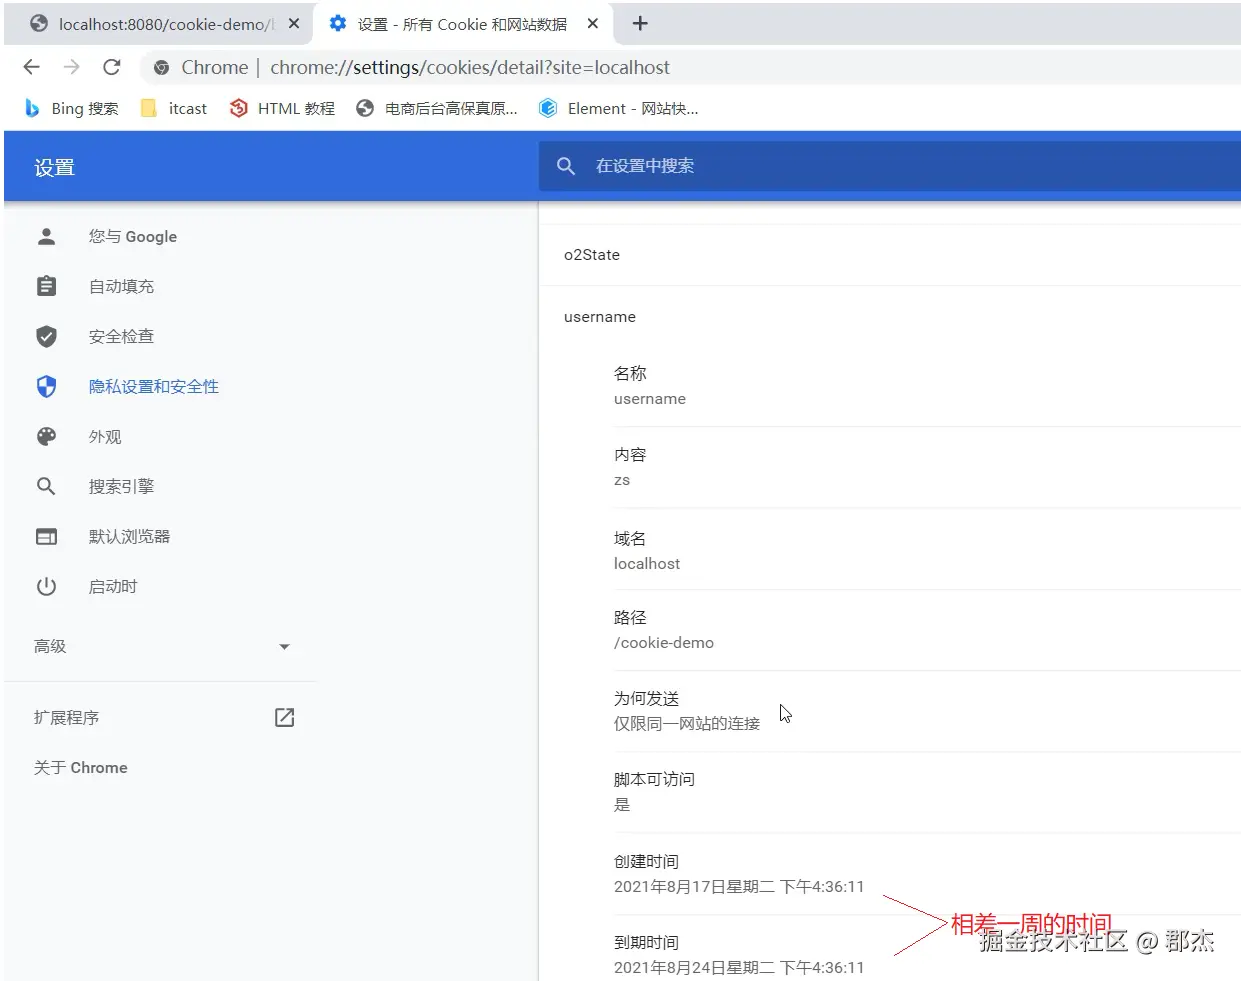Click the magnifier icon for 搜索引擎
Image resolution: width=1241 pixels, height=981 pixels.
(x=46, y=486)
